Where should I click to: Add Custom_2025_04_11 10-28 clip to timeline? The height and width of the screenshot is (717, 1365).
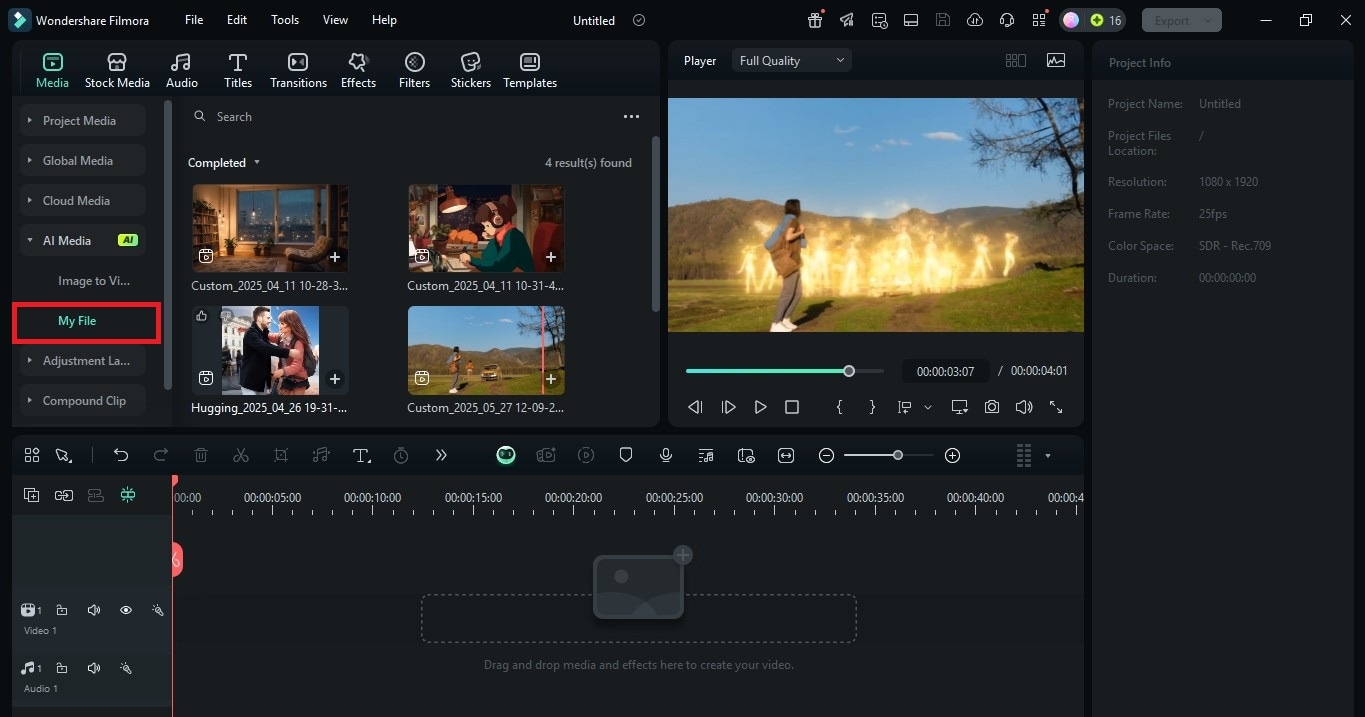pos(335,257)
